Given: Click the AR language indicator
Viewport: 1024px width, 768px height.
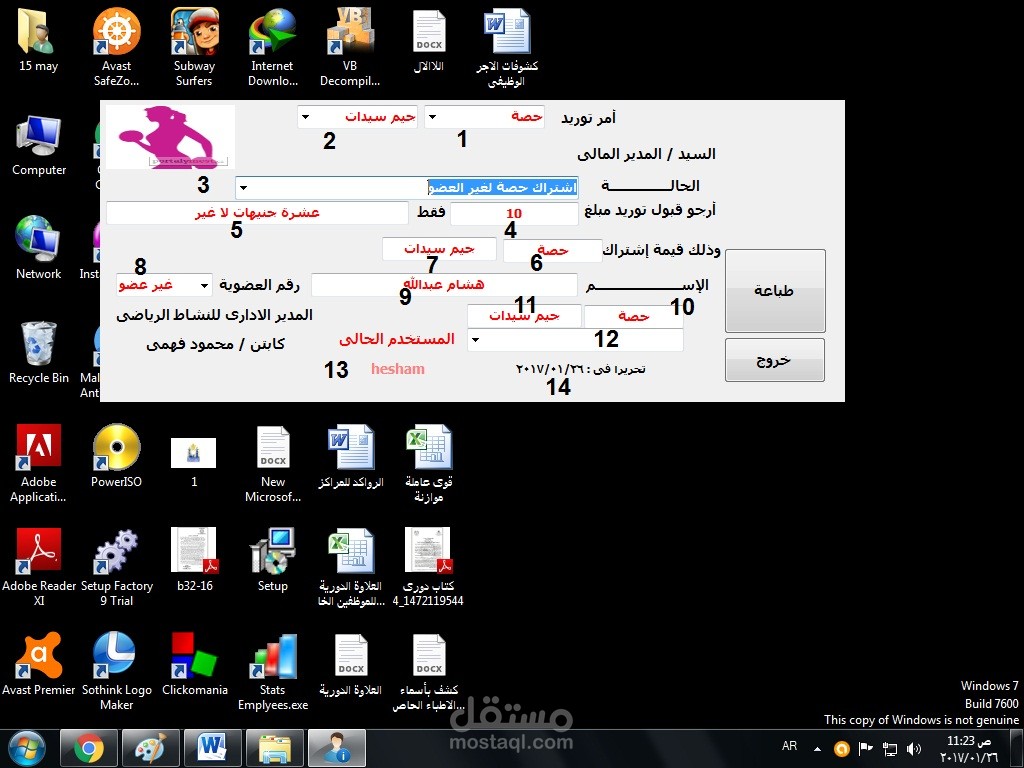Looking at the screenshot, I should coord(790,746).
